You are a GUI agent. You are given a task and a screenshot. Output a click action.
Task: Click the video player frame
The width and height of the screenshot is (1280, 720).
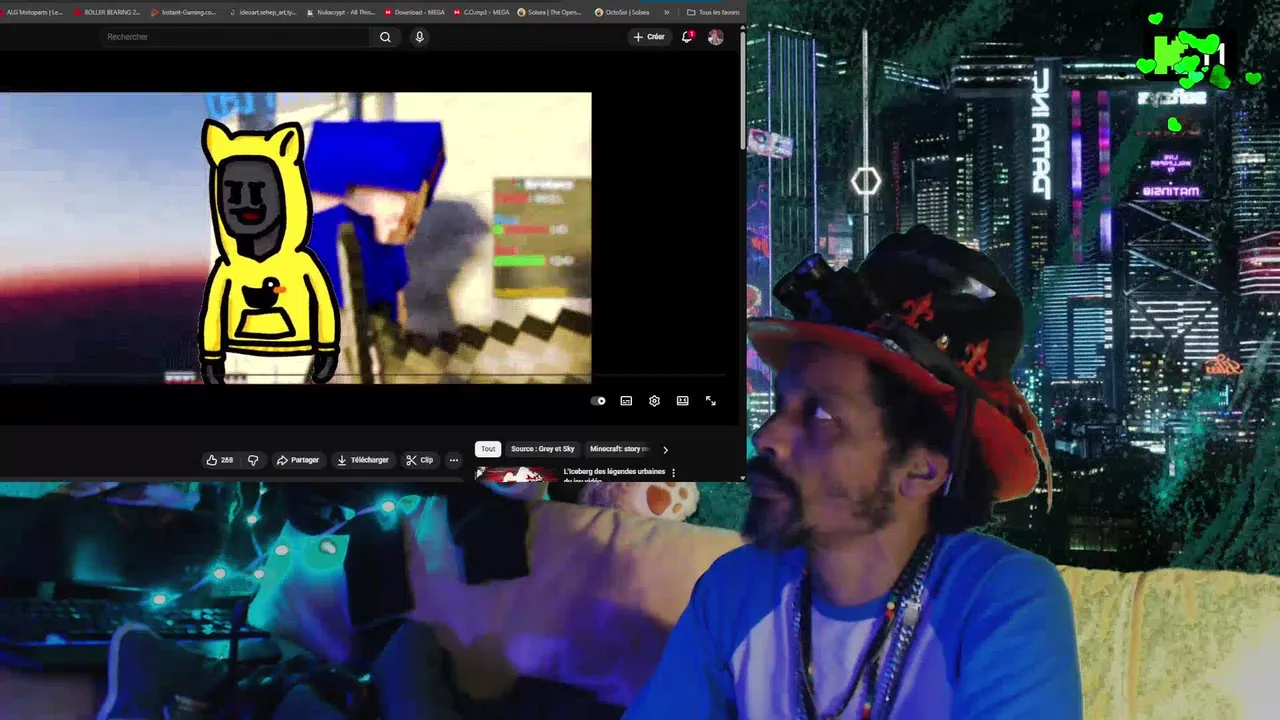[296, 238]
